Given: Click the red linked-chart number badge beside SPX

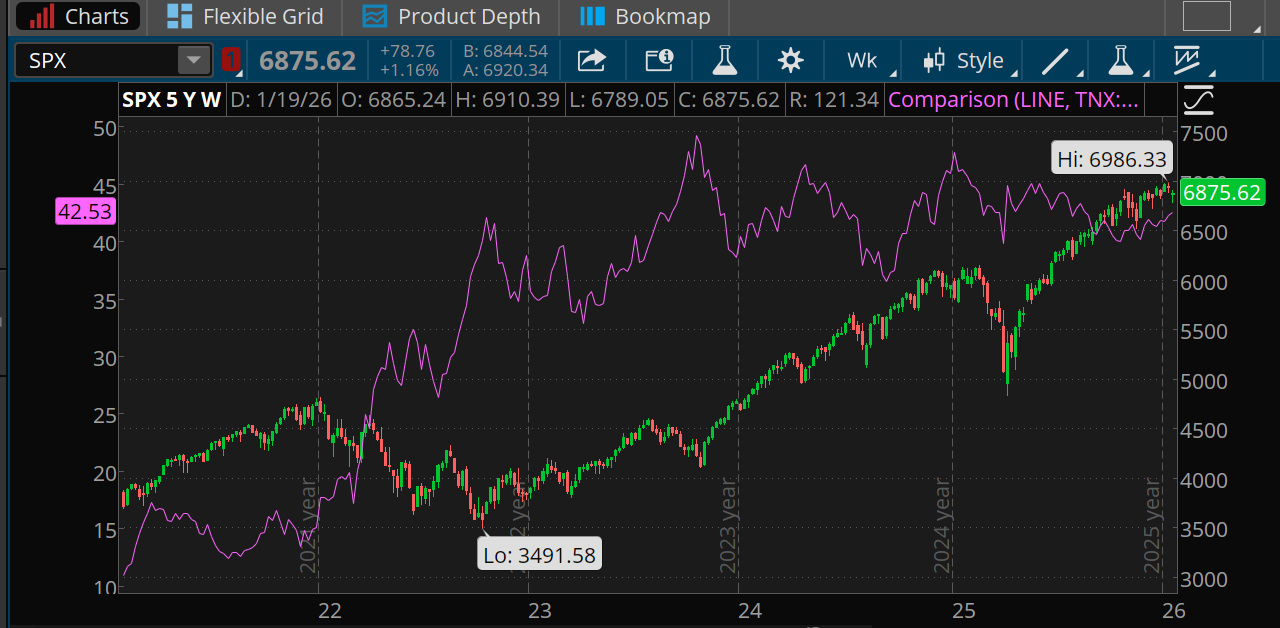Looking at the screenshot, I should point(232,60).
